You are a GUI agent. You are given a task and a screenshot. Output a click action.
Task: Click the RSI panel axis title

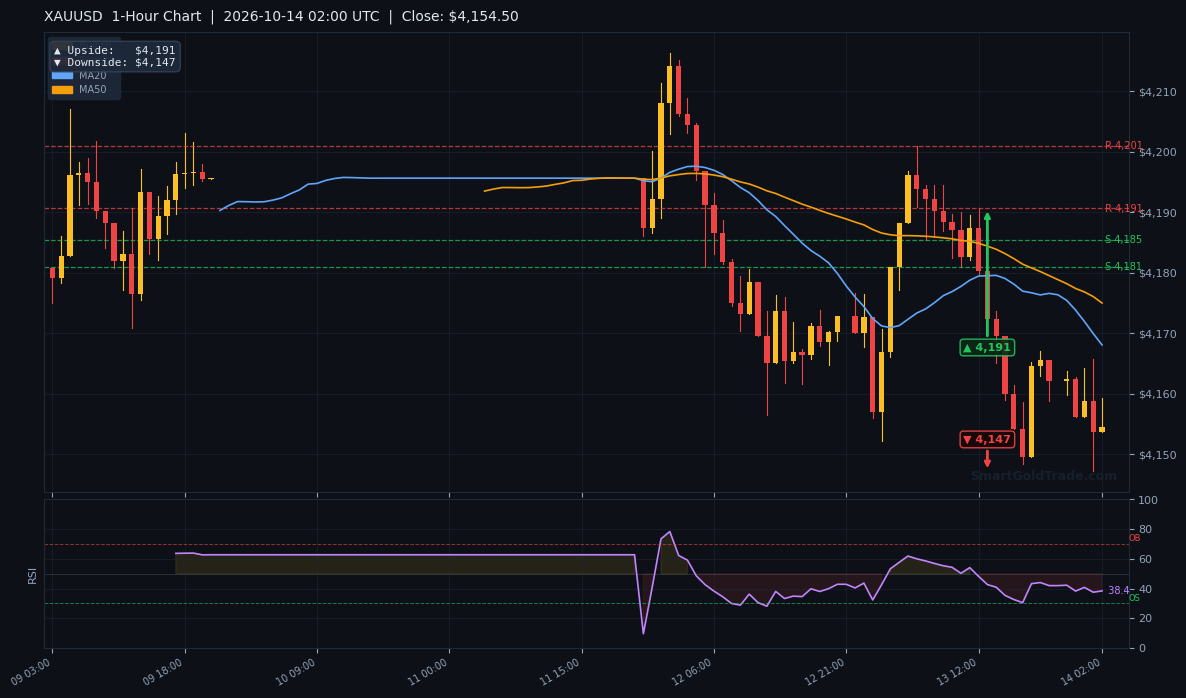pyautogui.click(x=33, y=576)
